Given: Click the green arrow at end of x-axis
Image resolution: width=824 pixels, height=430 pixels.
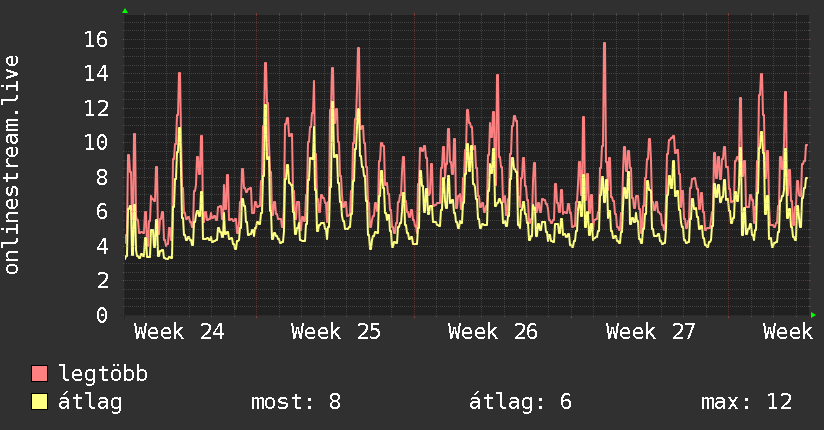Looking at the screenshot, I should (813, 315).
